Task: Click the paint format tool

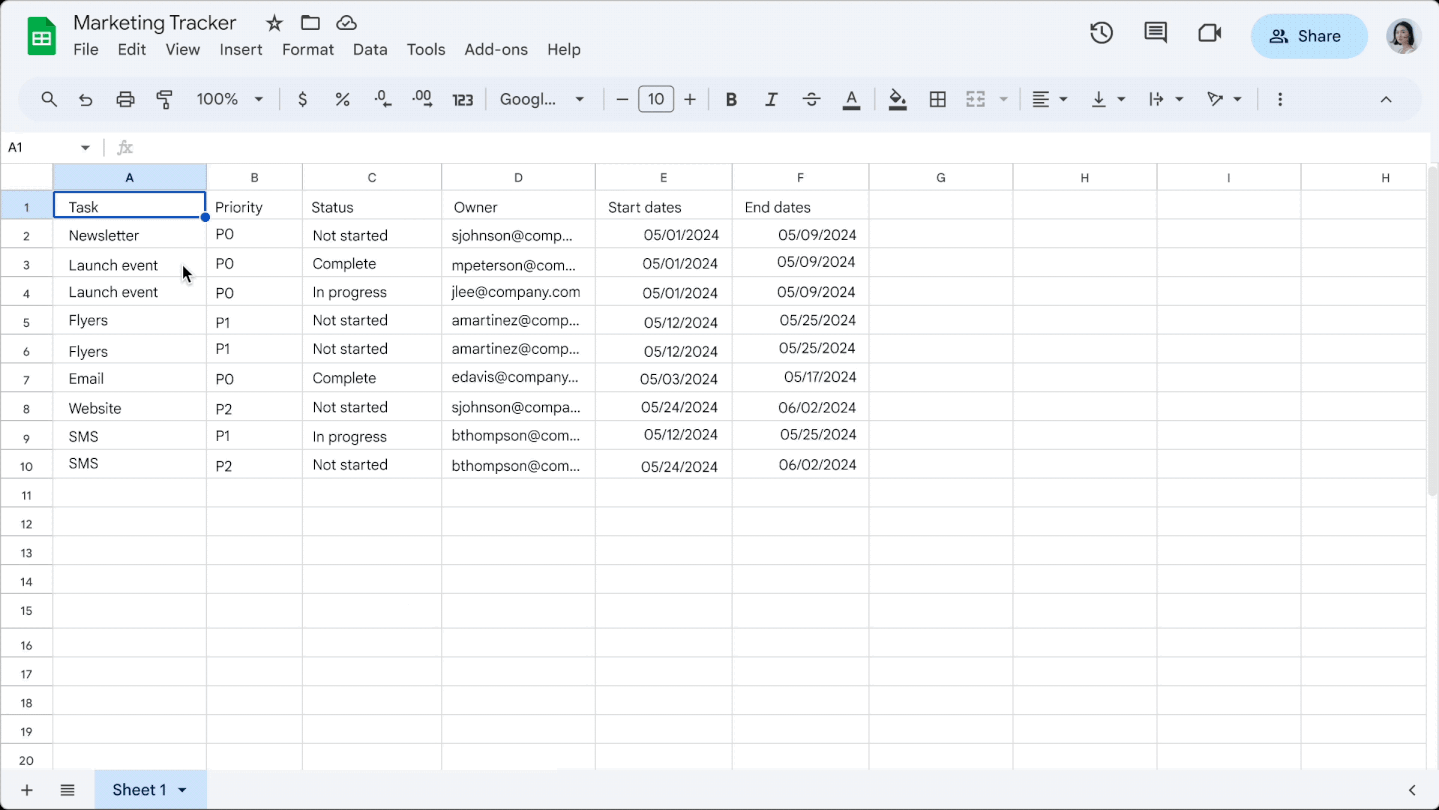Action: pyautogui.click(x=164, y=99)
